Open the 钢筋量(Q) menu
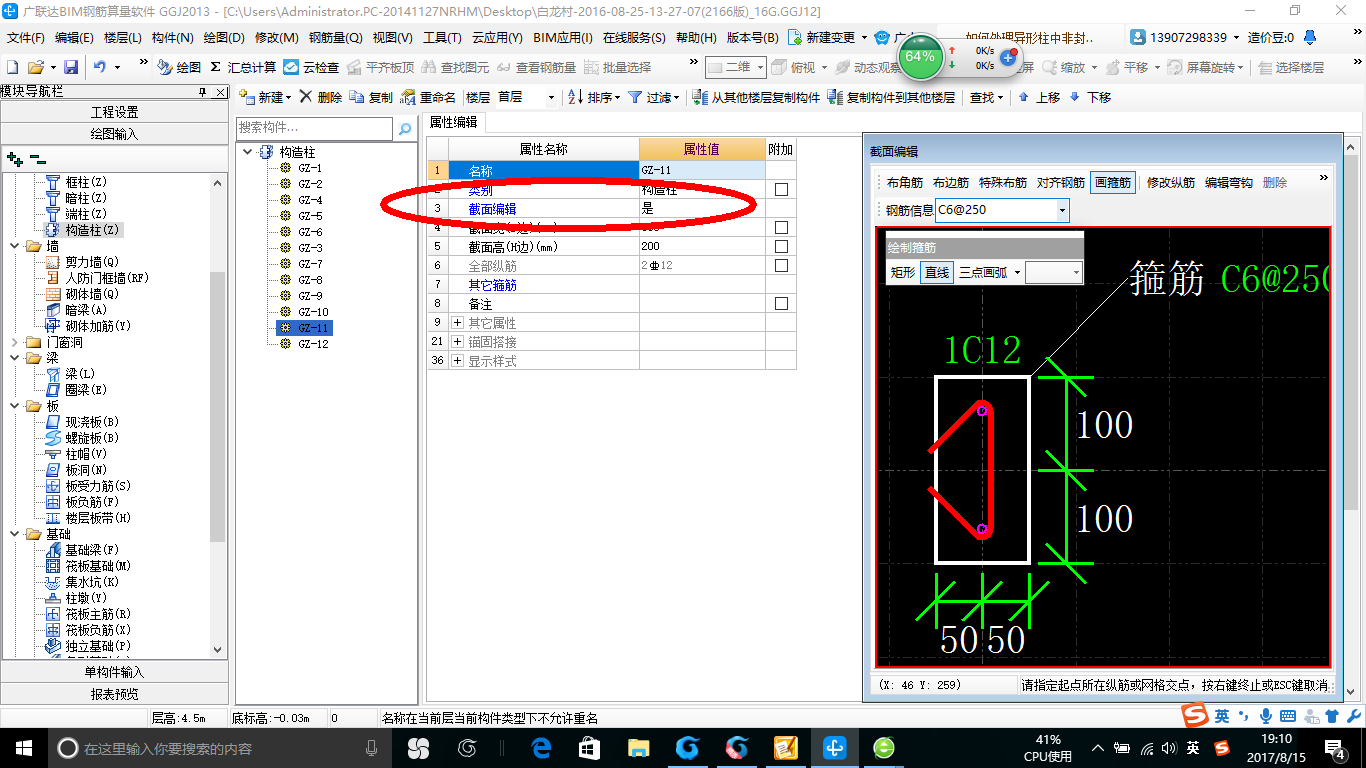 coord(335,37)
